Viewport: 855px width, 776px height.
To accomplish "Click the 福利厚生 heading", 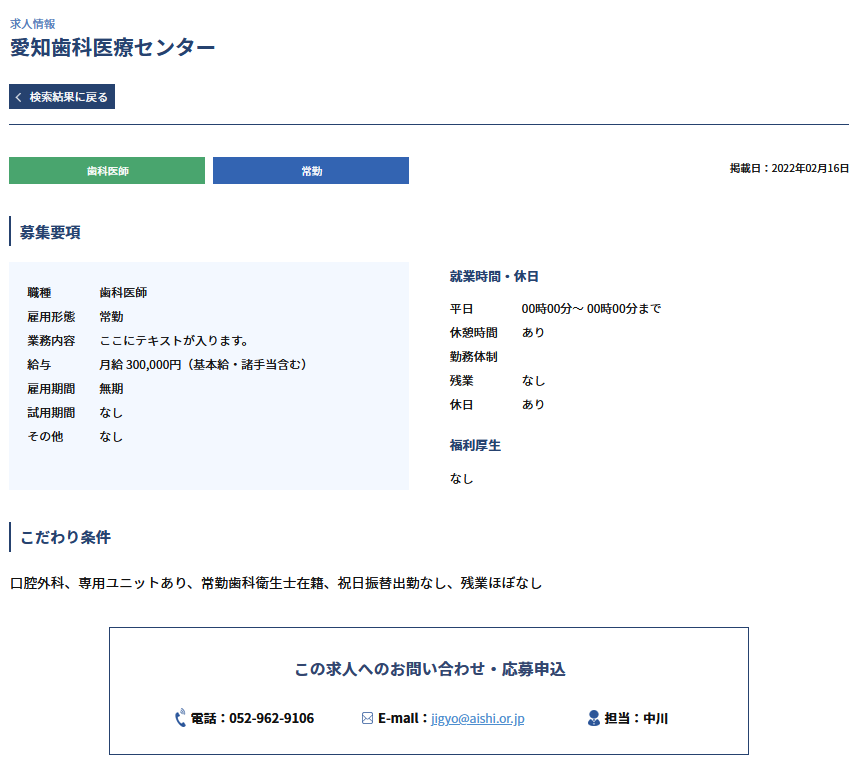I will tap(475, 446).
